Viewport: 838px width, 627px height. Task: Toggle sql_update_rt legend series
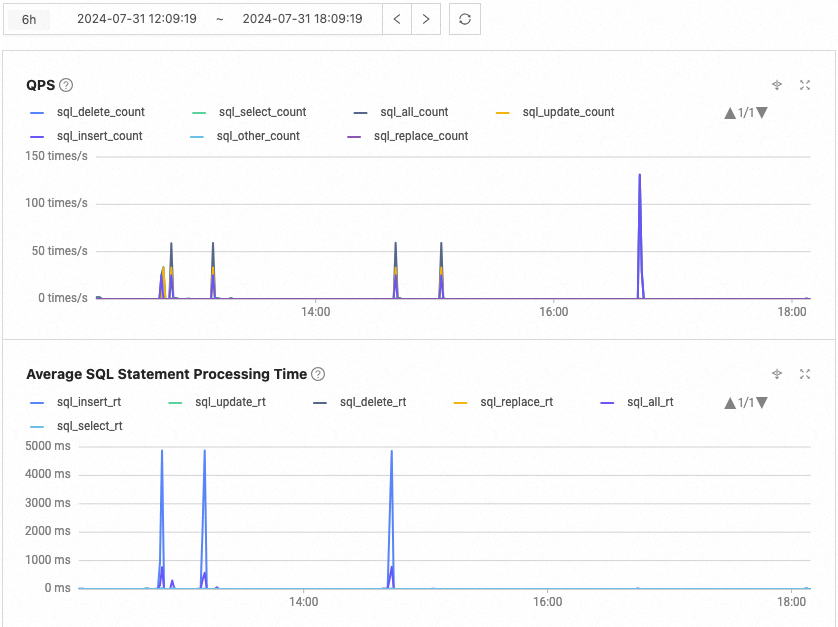coord(217,402)
